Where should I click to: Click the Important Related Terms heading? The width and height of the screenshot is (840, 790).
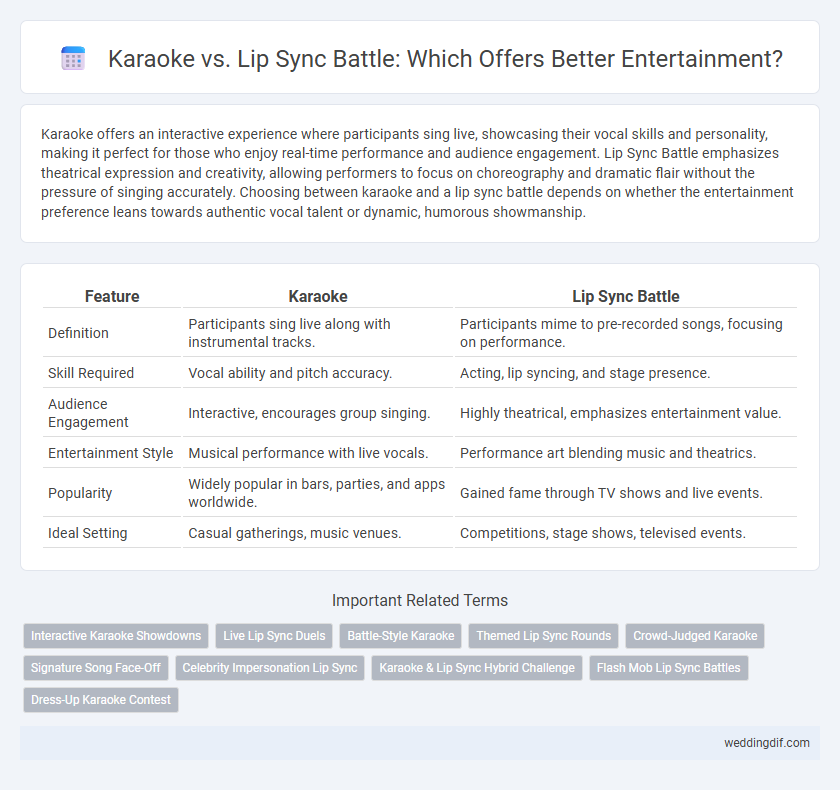pos(420,600)
